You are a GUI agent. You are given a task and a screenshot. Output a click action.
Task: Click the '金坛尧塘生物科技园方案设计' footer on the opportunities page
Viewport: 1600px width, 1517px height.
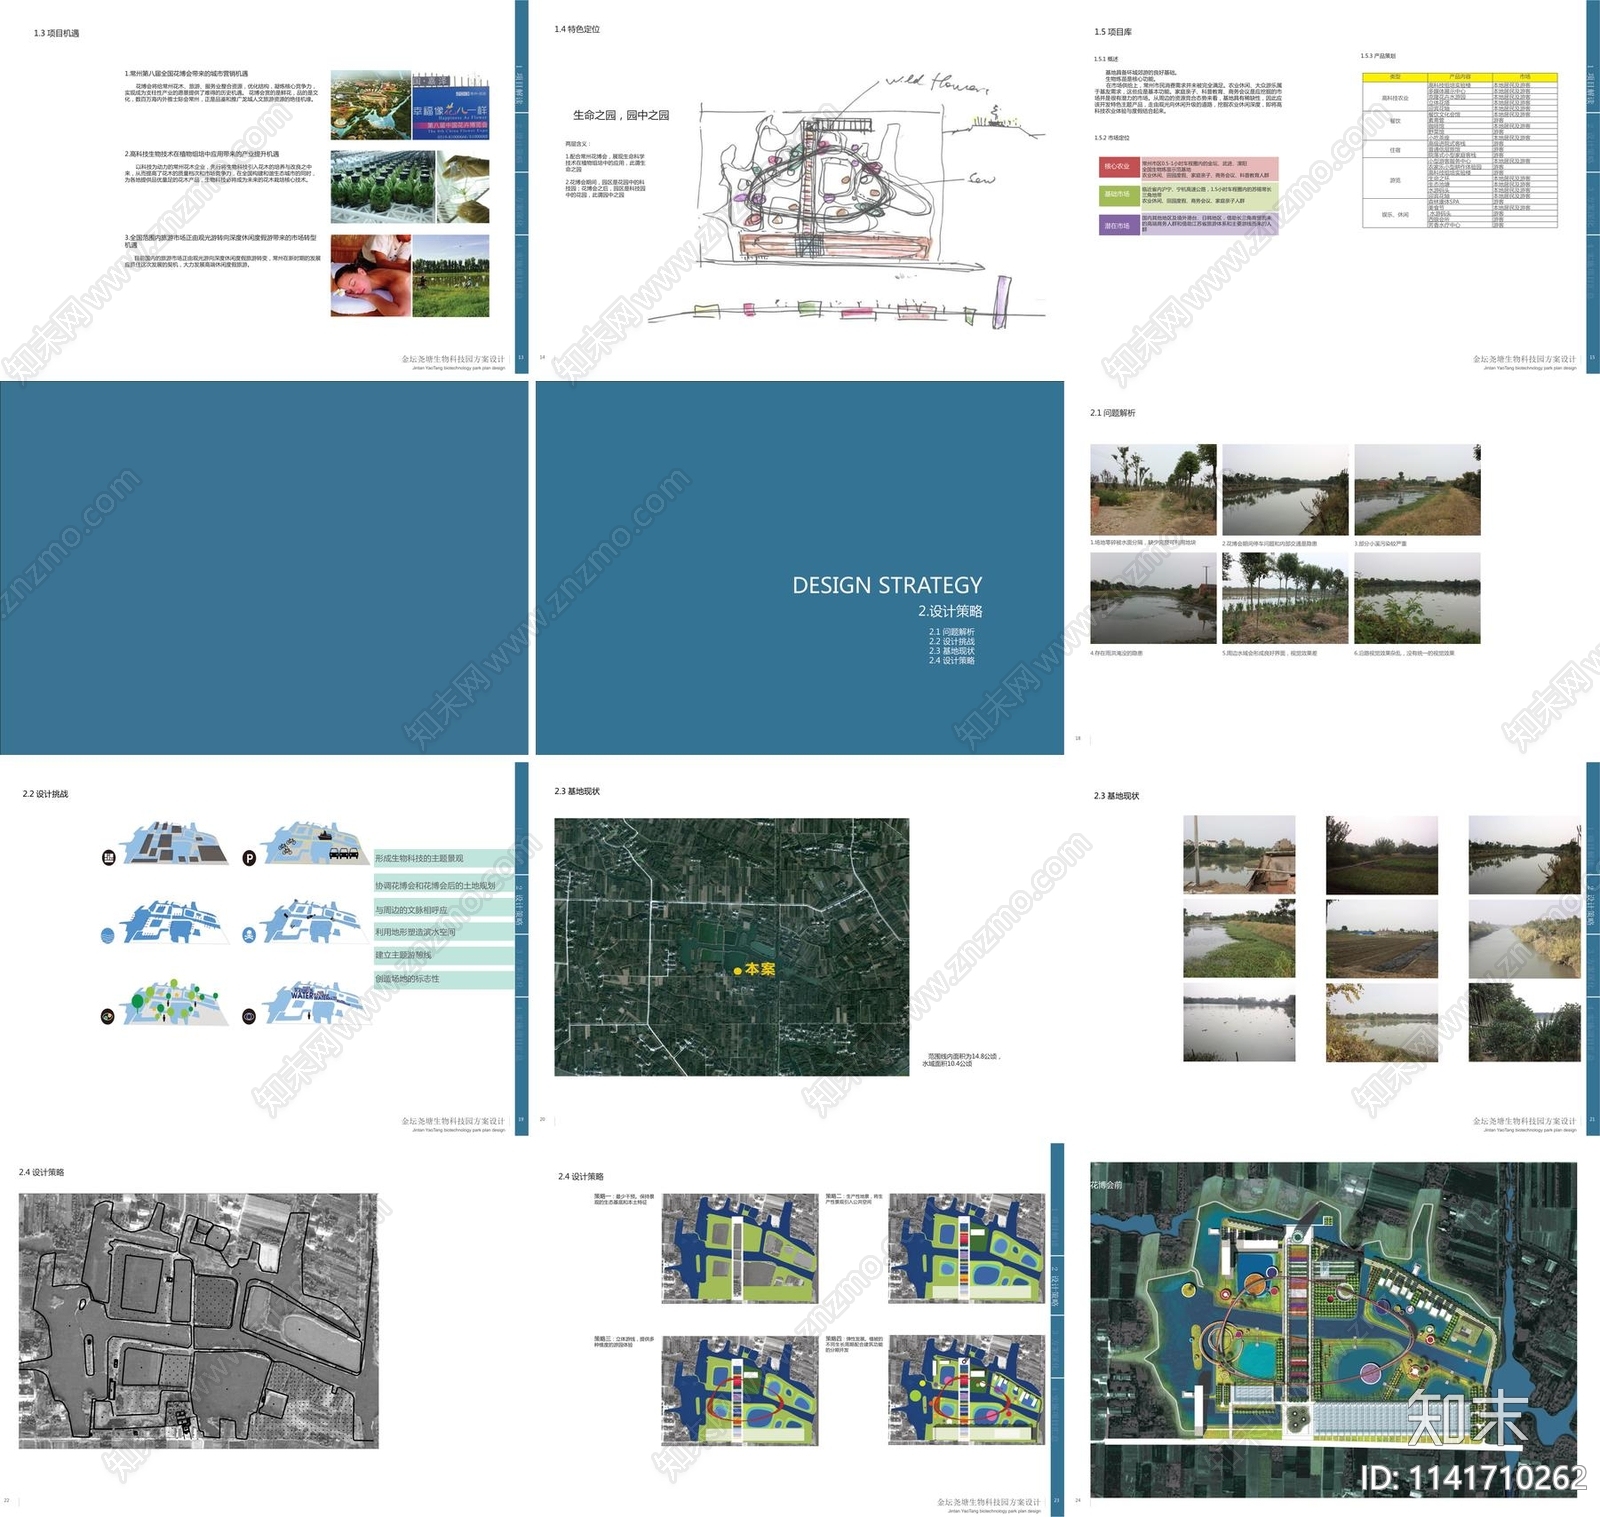(x=453, y=359)
